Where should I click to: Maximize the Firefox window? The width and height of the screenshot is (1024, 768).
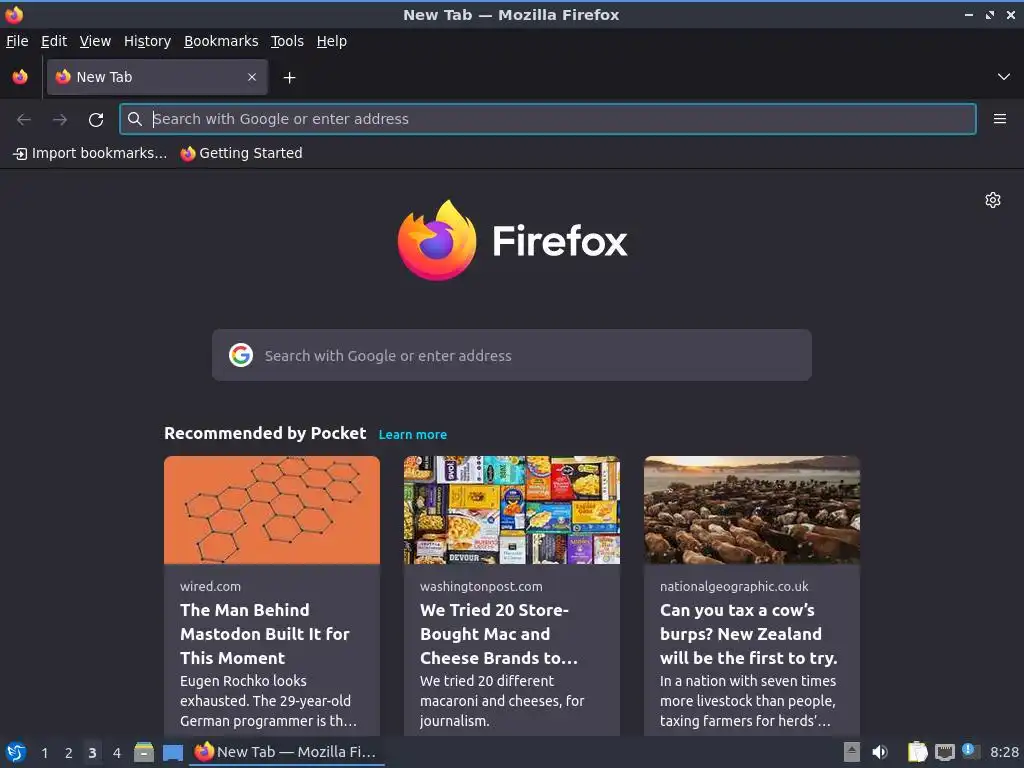click(990, 14)
